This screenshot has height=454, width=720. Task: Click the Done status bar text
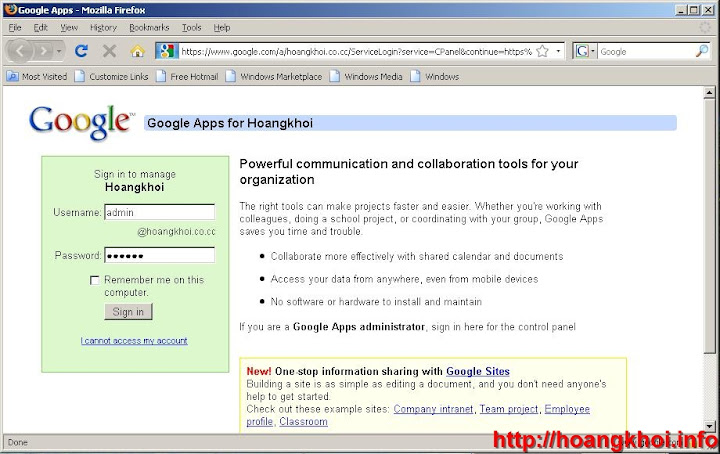point(17,442)
